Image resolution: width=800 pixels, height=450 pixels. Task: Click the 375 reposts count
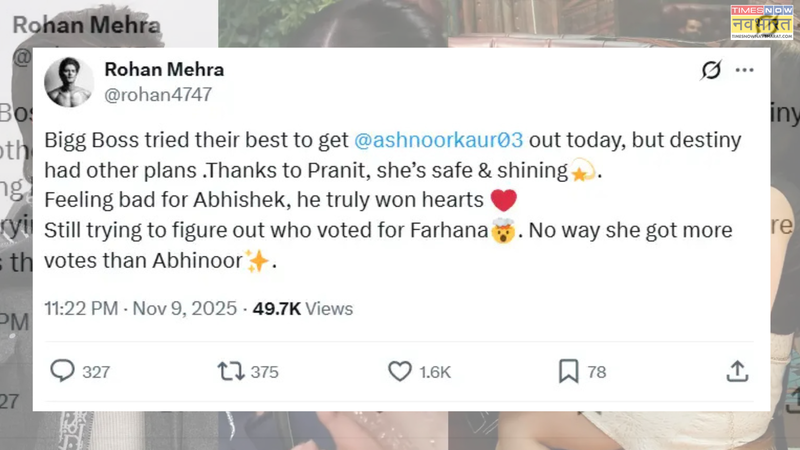(x=264, y=372)
